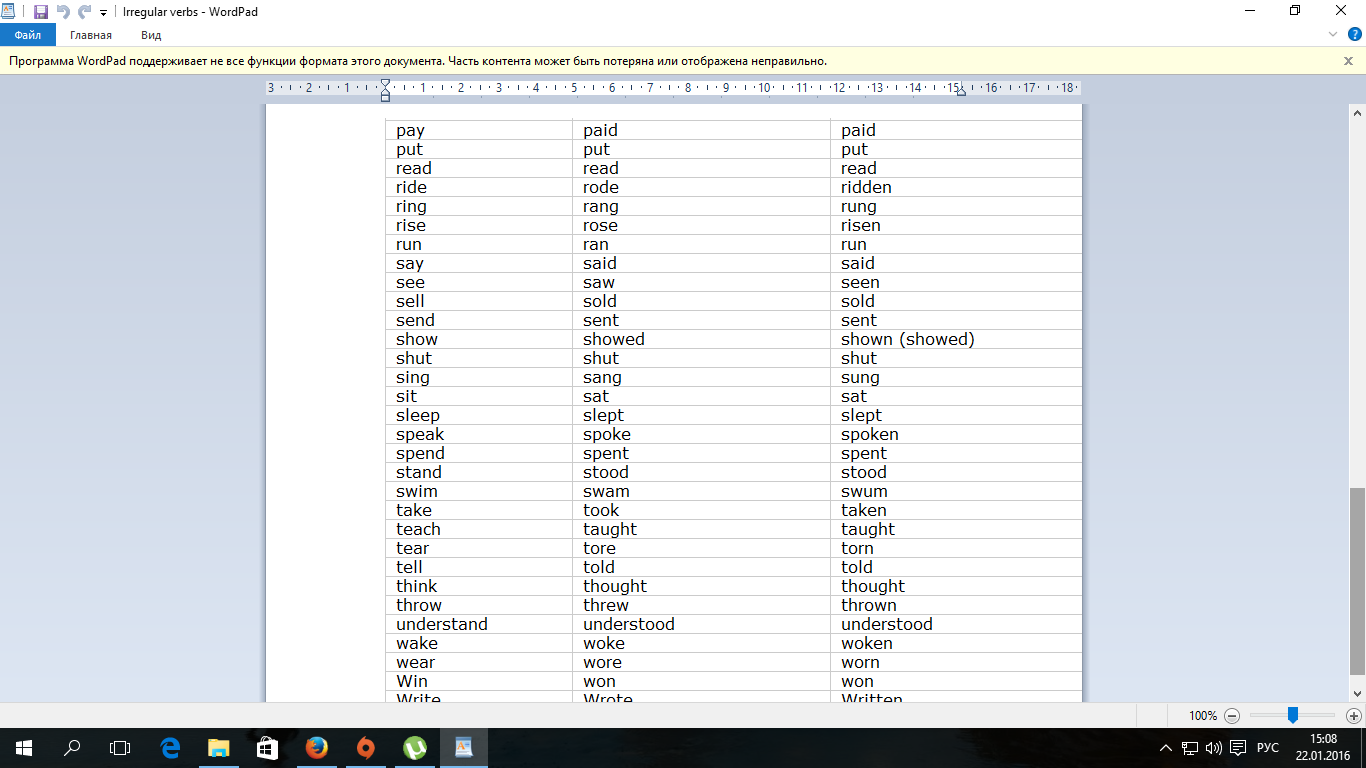Undo the last action
Viewport: 1366px width, 768px height.
[63, 11]
